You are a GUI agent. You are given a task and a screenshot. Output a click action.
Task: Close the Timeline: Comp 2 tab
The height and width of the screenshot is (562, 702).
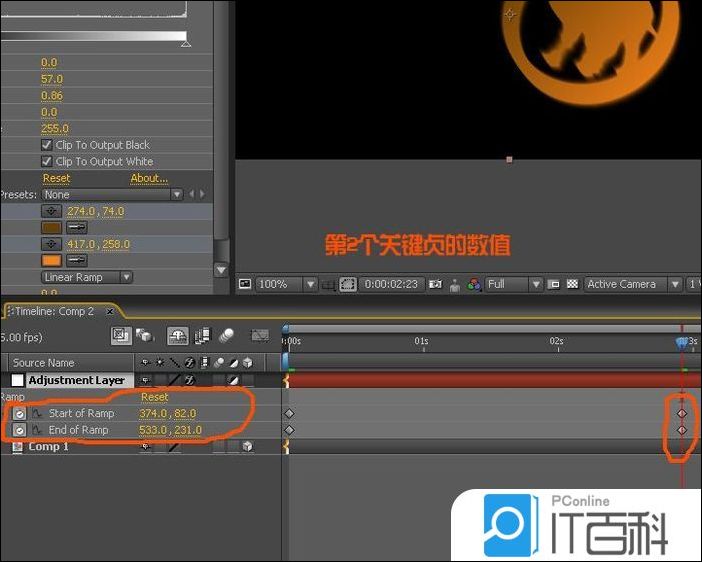pyautogui.click(x=109, y=311)
